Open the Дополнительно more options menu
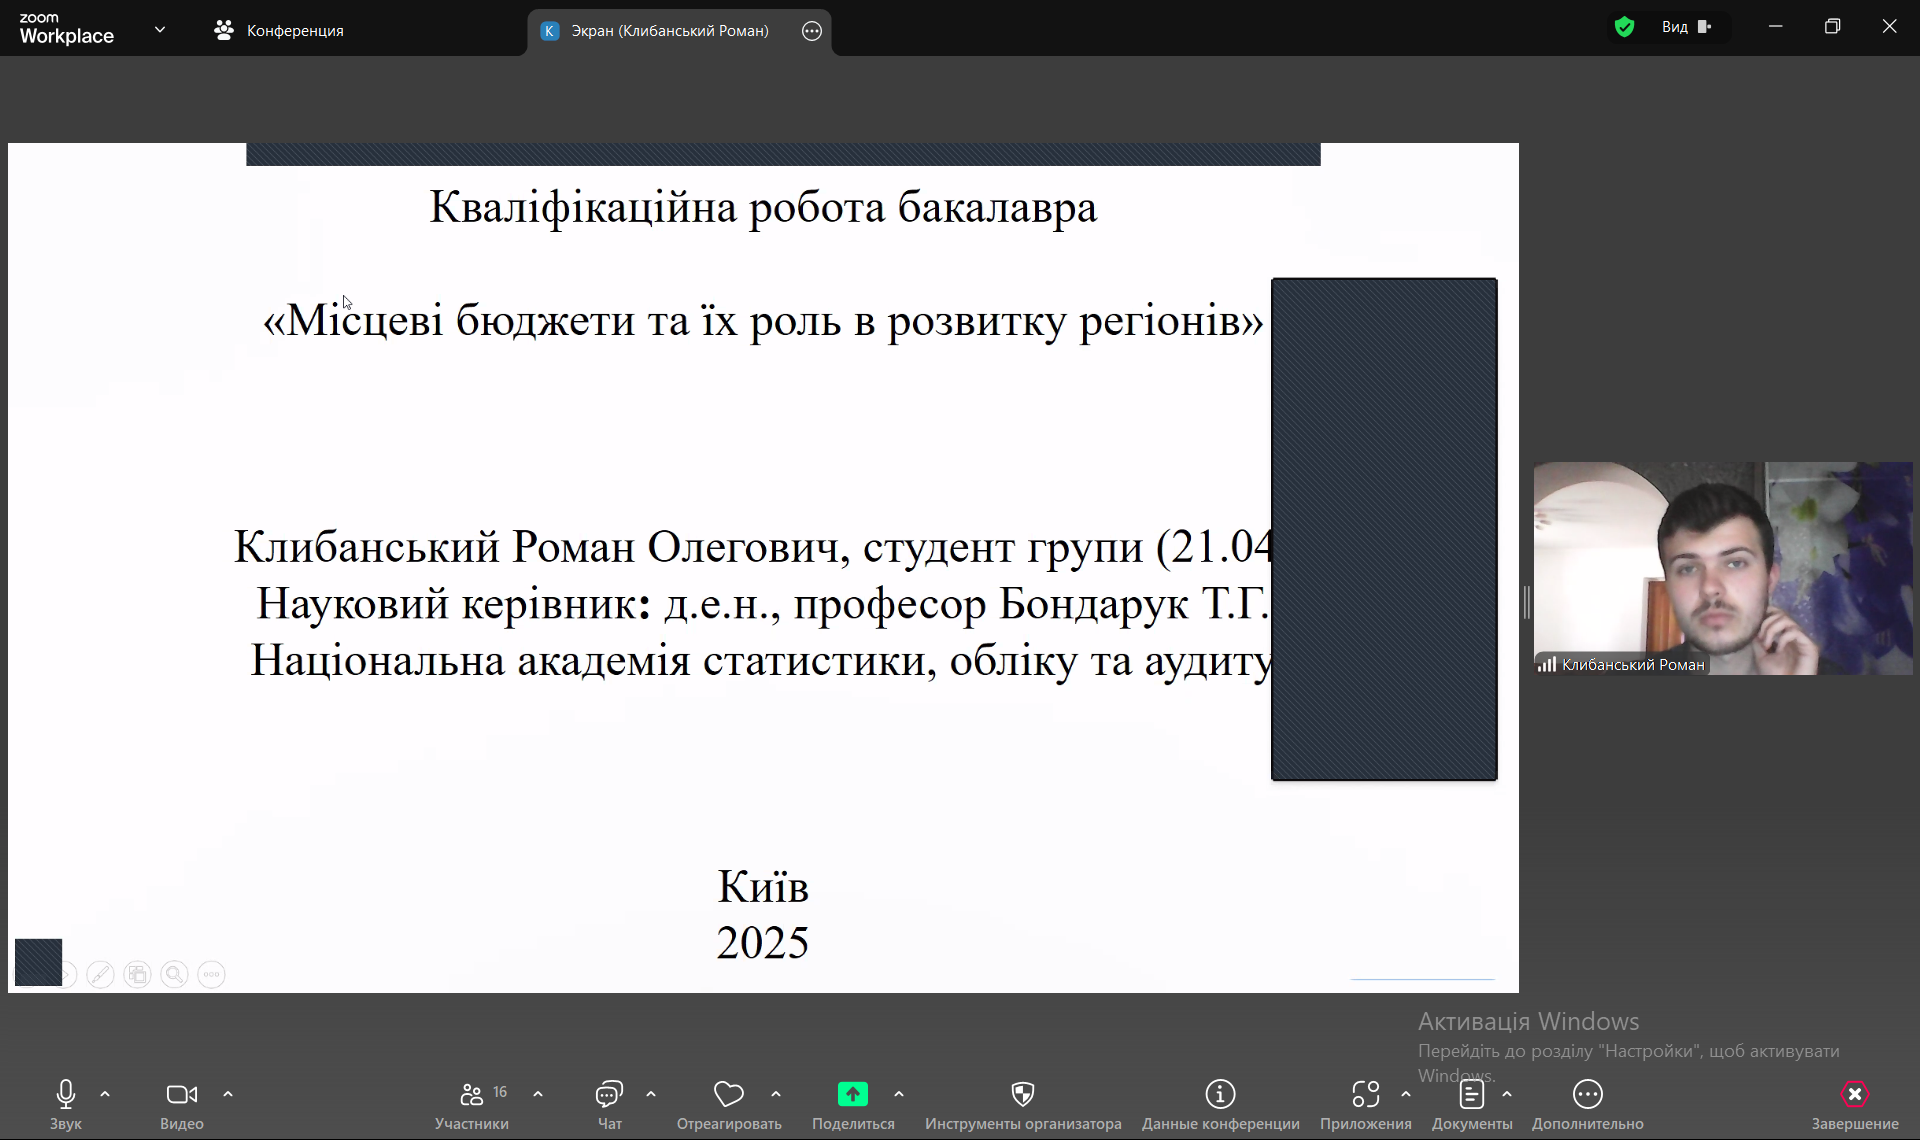 tap(1587, 1095)
